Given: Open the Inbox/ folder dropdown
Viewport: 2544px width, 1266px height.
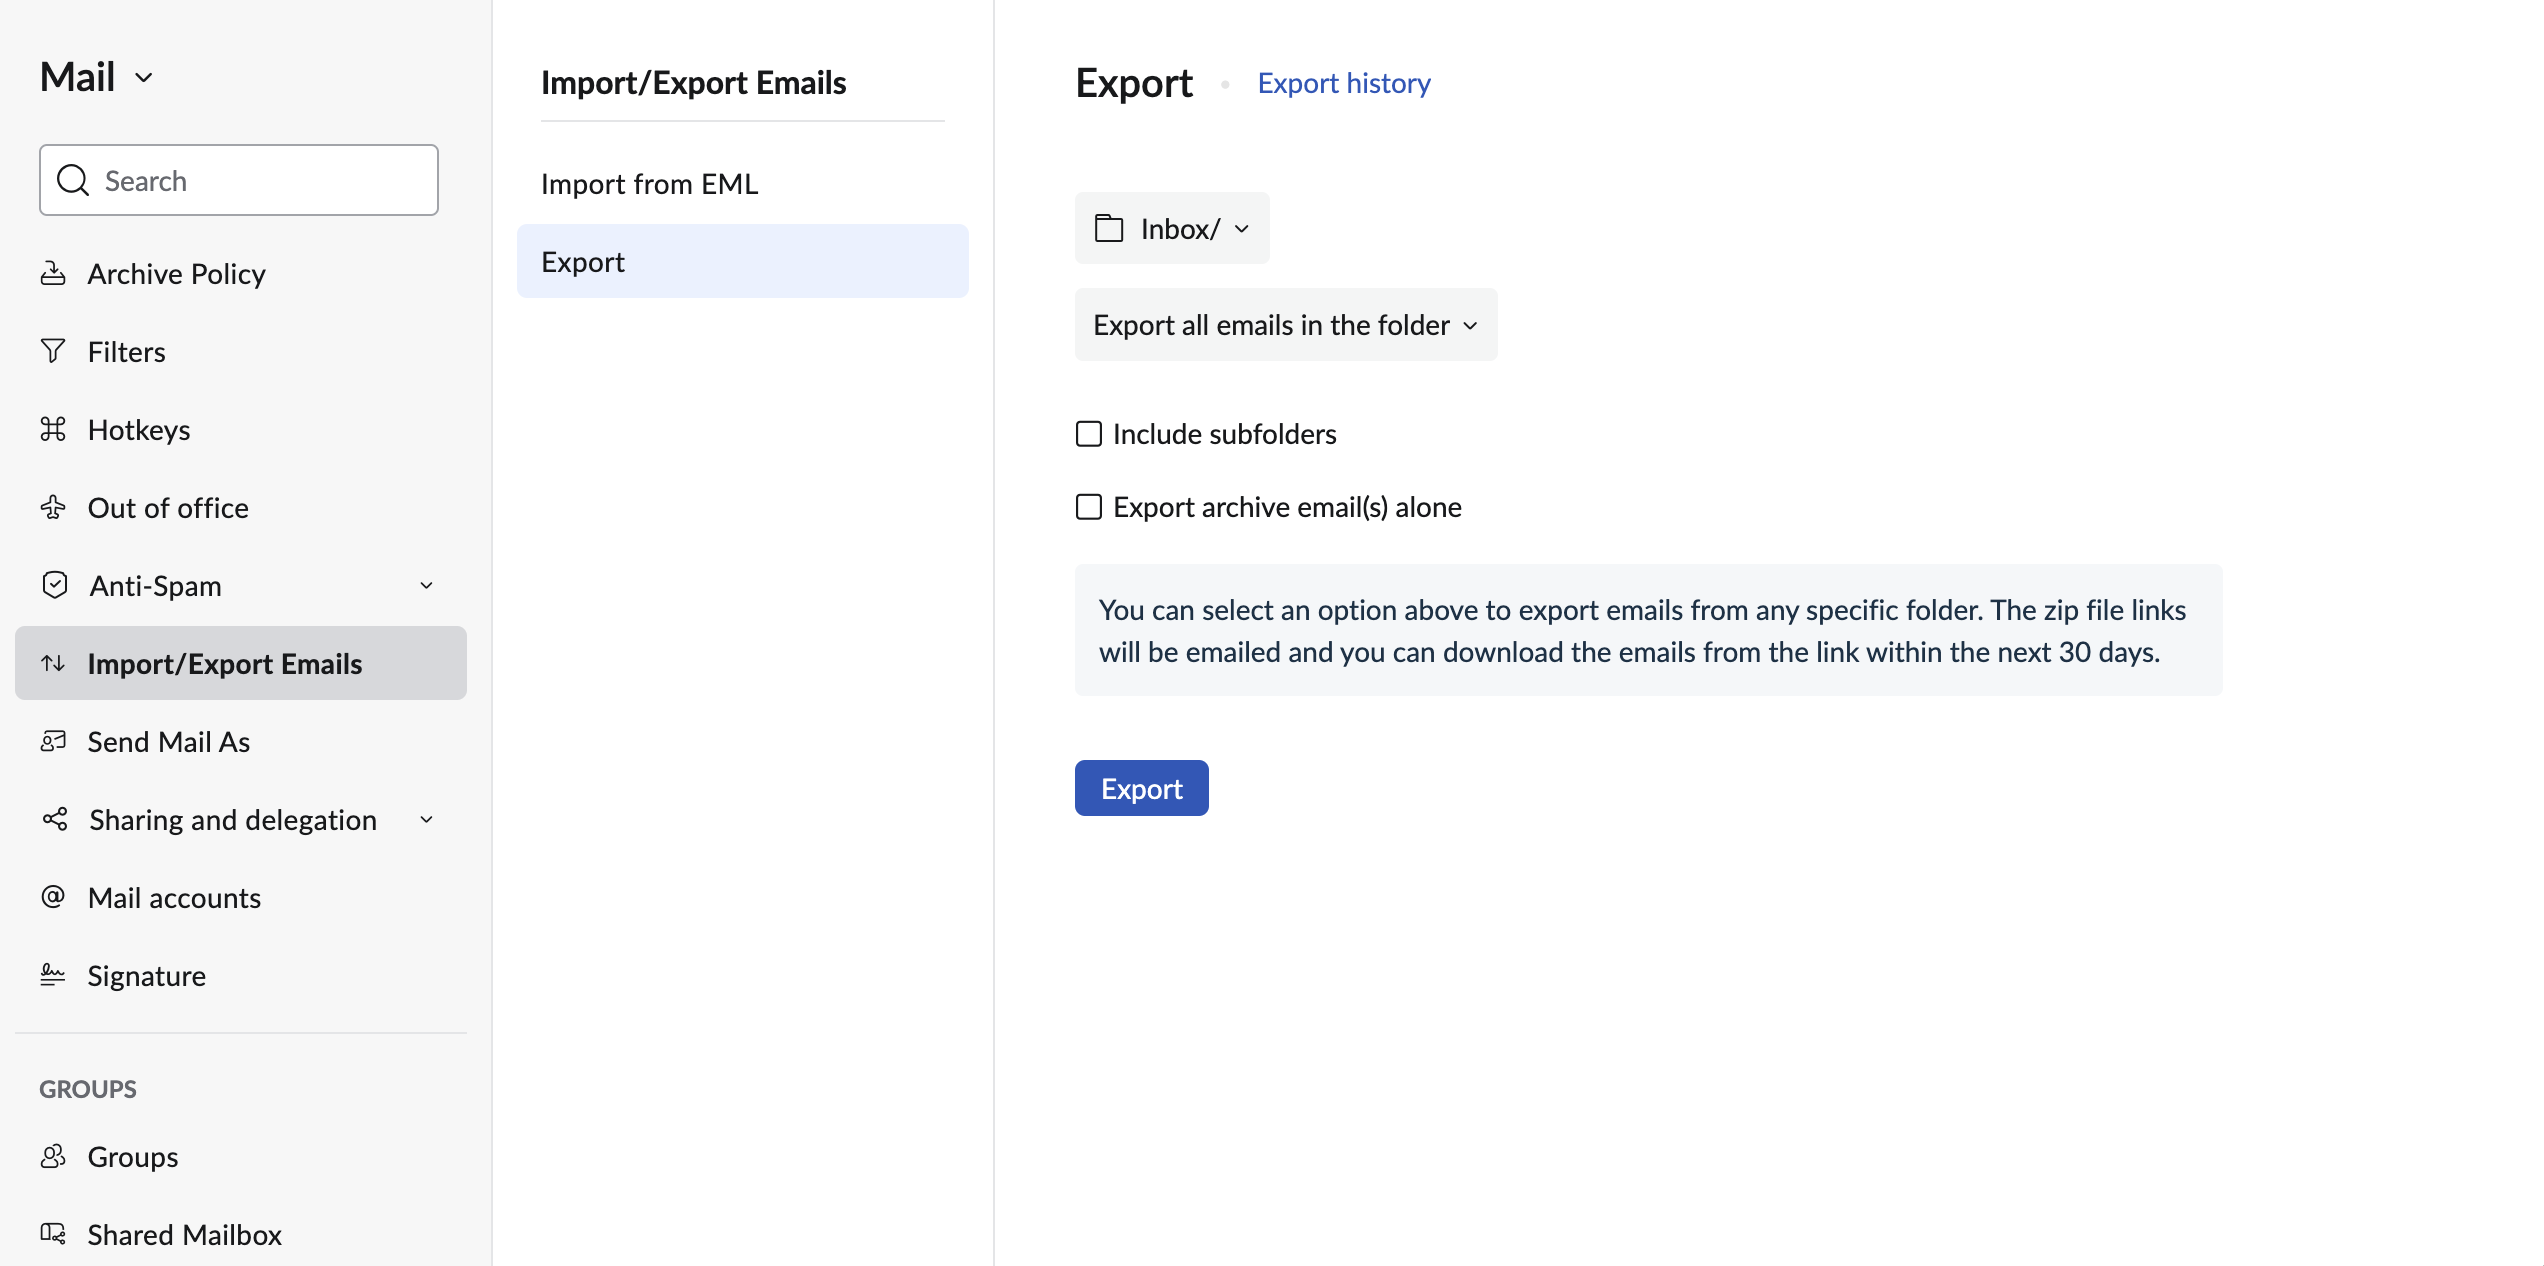Looking at the screenshot, I should tap(1171, 228).
